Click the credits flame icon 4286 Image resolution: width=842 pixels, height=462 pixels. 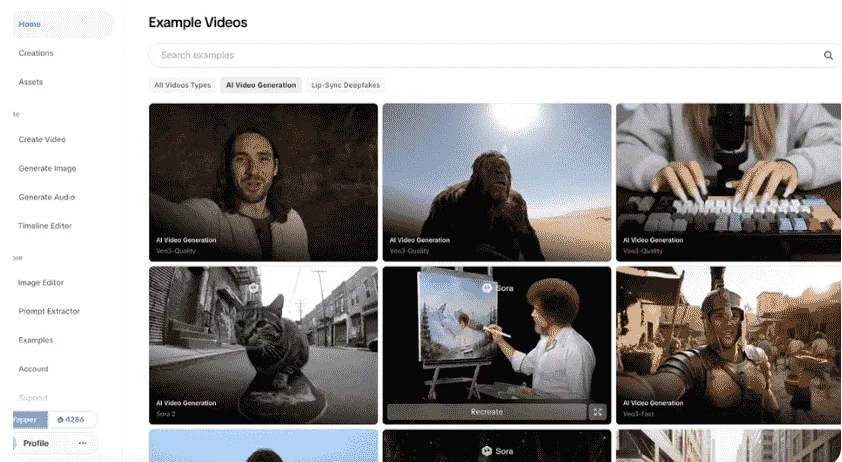(x=60, y=420)
